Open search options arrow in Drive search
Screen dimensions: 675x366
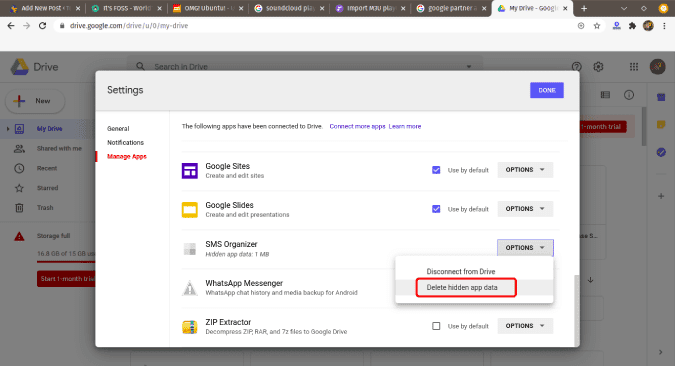(469, 67)
